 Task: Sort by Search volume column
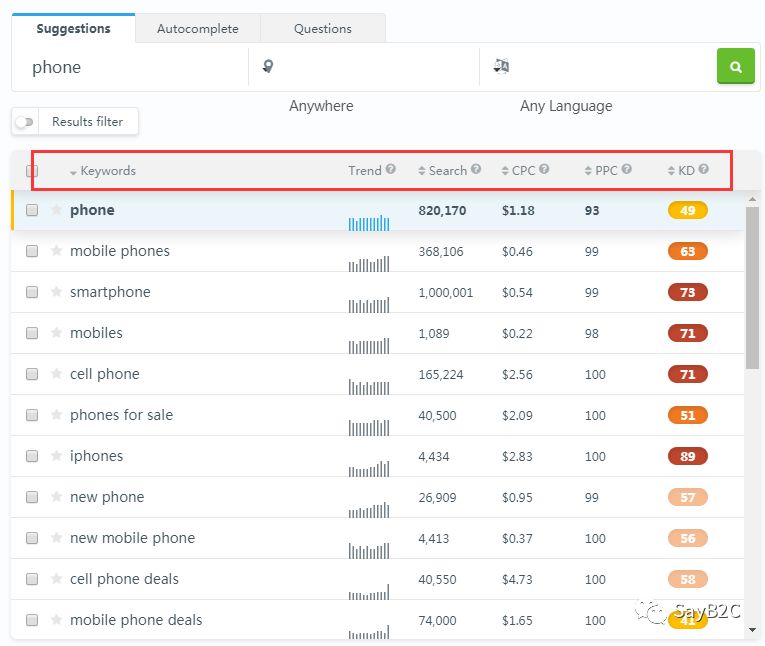point(446,171)
